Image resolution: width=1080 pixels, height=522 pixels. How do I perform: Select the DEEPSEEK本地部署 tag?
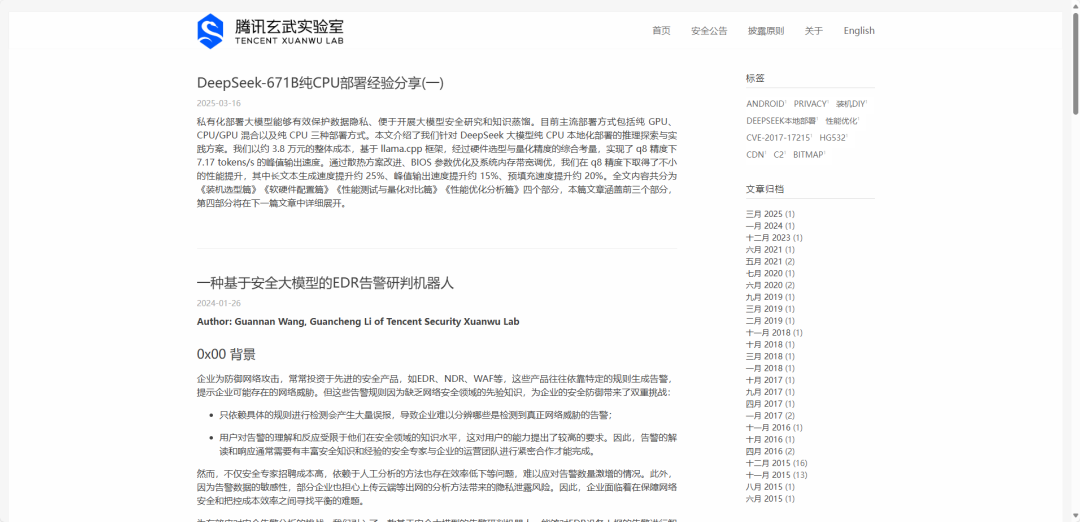pyautogui.click(x=780, y=121)
